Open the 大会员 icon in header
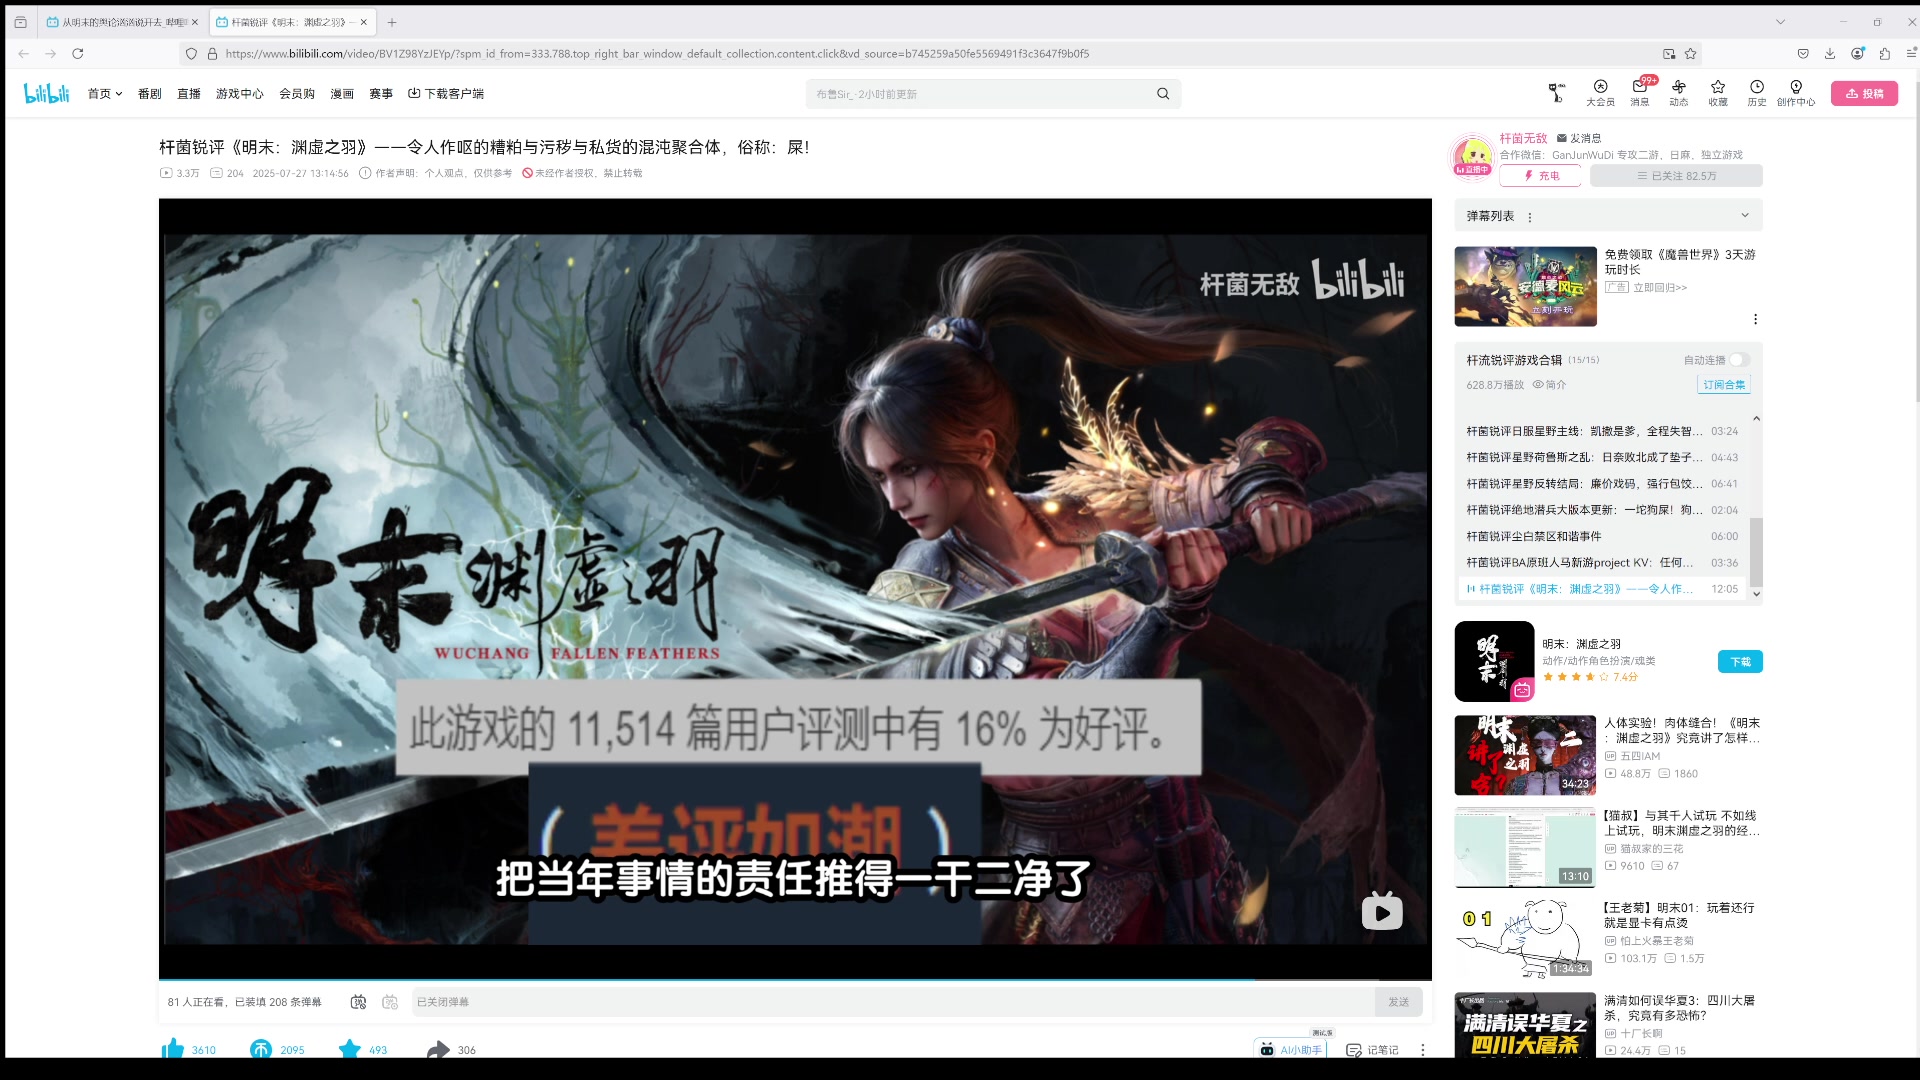This screenshot has width=1920, height=1080. 1600,93
